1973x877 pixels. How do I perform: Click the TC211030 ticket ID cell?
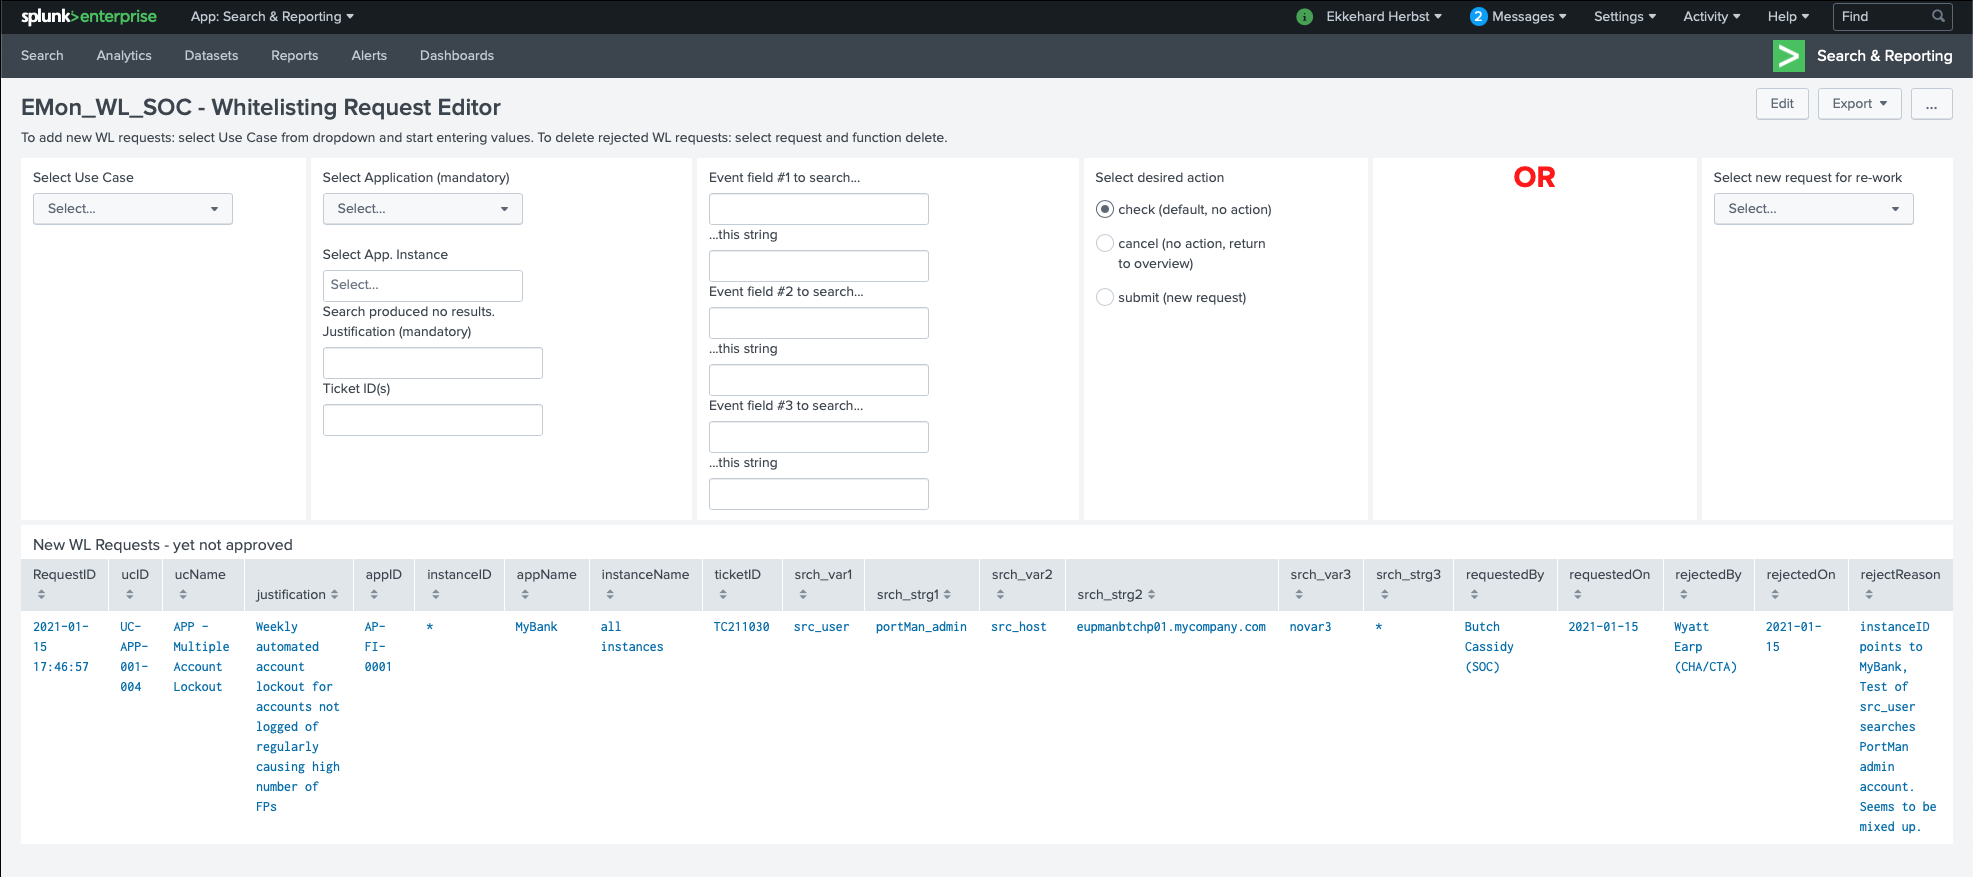pyautogui.click(x=741, y=627)
